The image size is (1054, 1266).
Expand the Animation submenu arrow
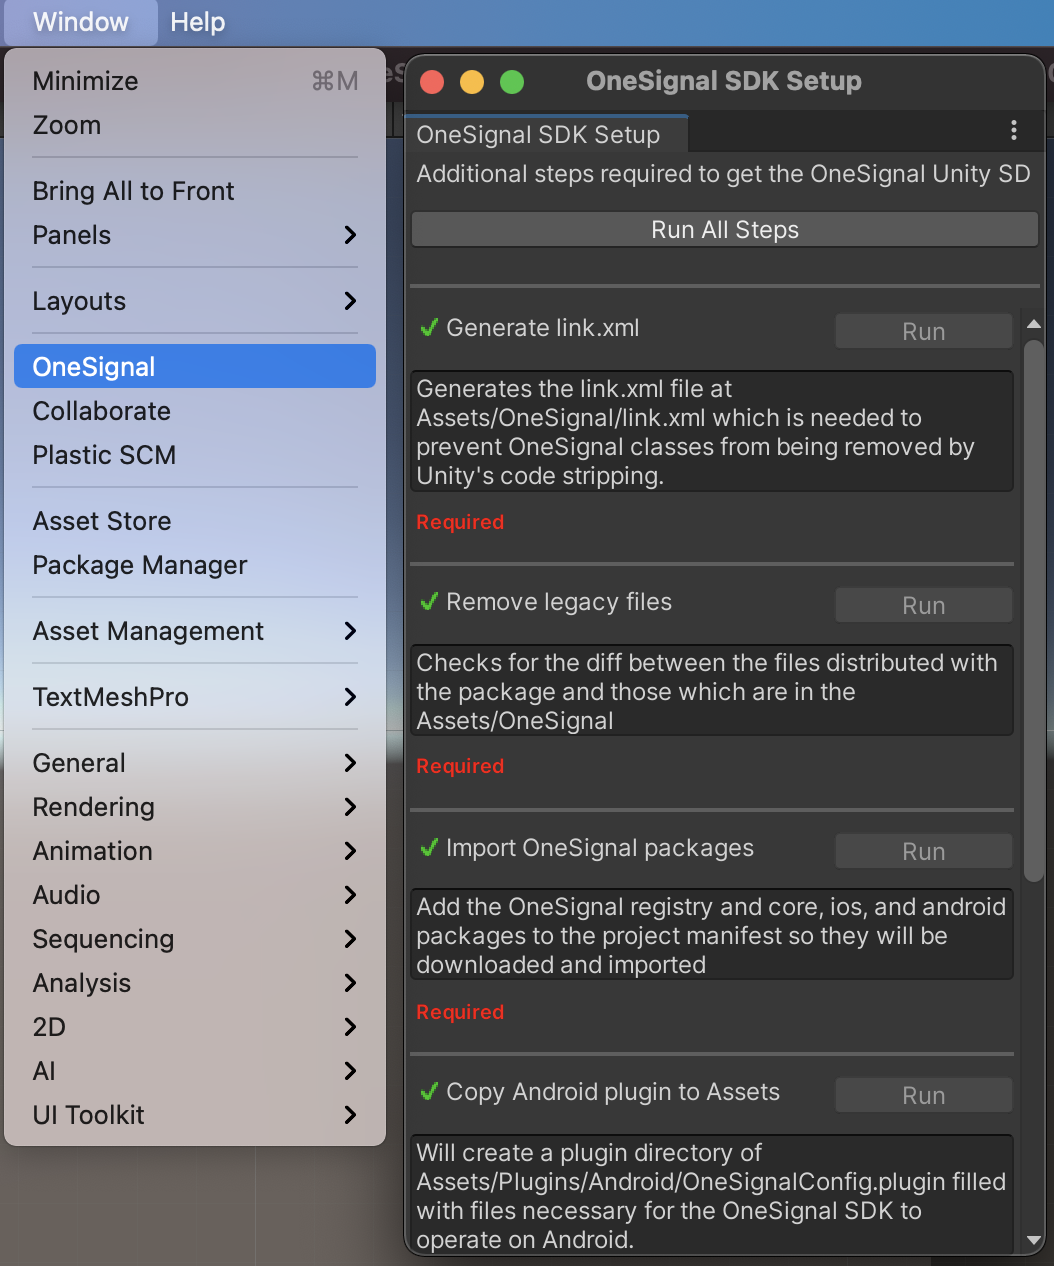coord(350,851)
